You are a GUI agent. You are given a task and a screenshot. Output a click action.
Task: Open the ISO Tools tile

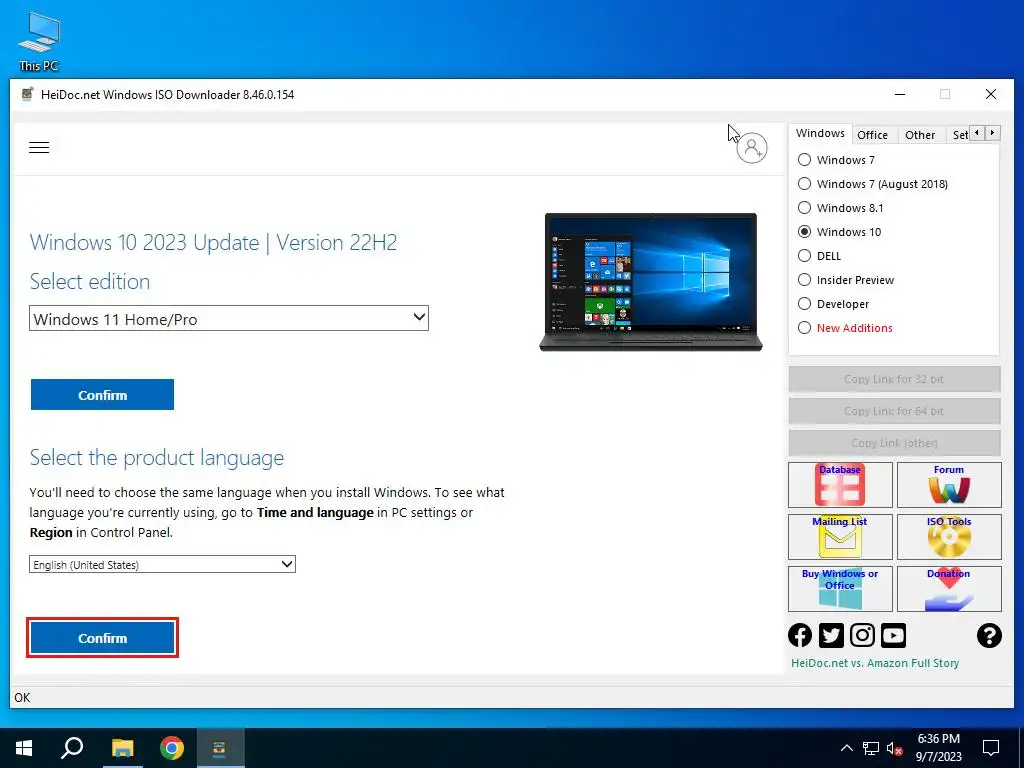(x=949, y=537)
